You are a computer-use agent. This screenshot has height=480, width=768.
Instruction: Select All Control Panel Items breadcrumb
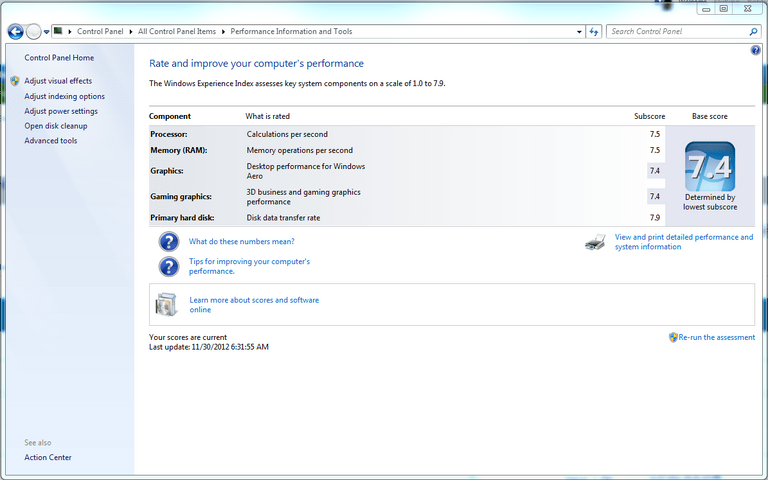[177, 31]
